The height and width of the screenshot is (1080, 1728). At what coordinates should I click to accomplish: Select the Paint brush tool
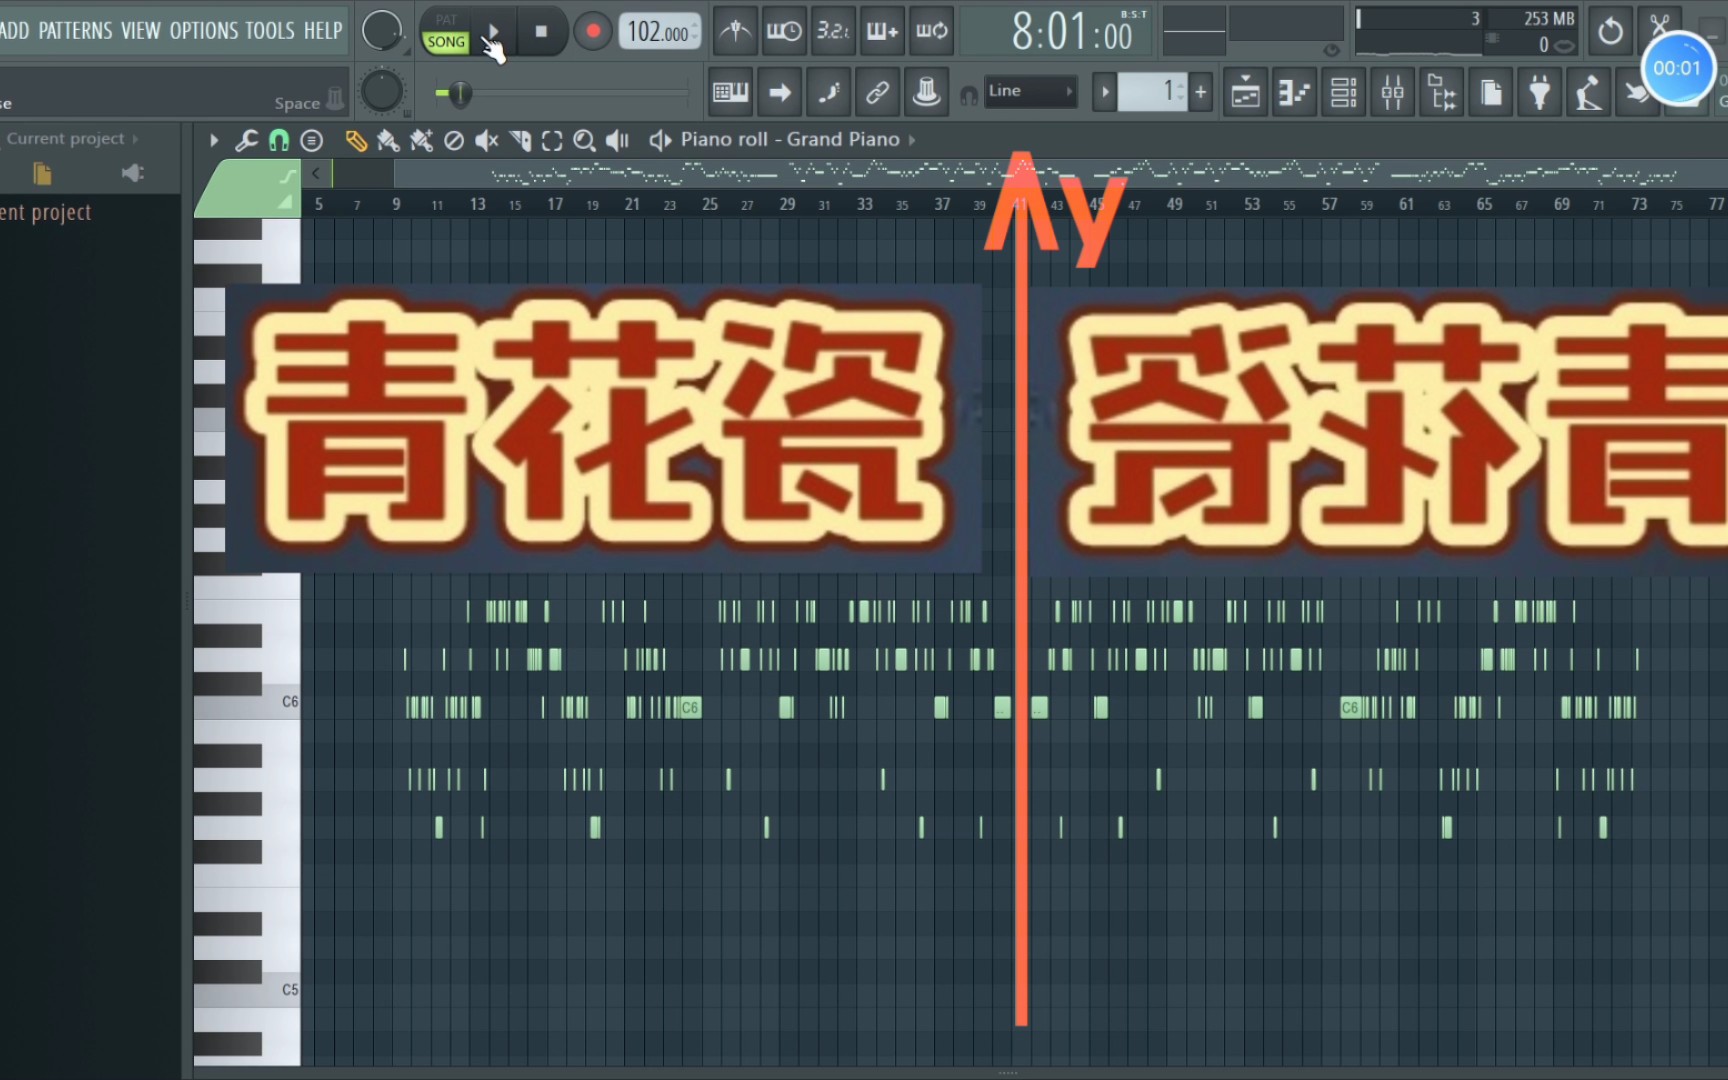tap(388, 141)
